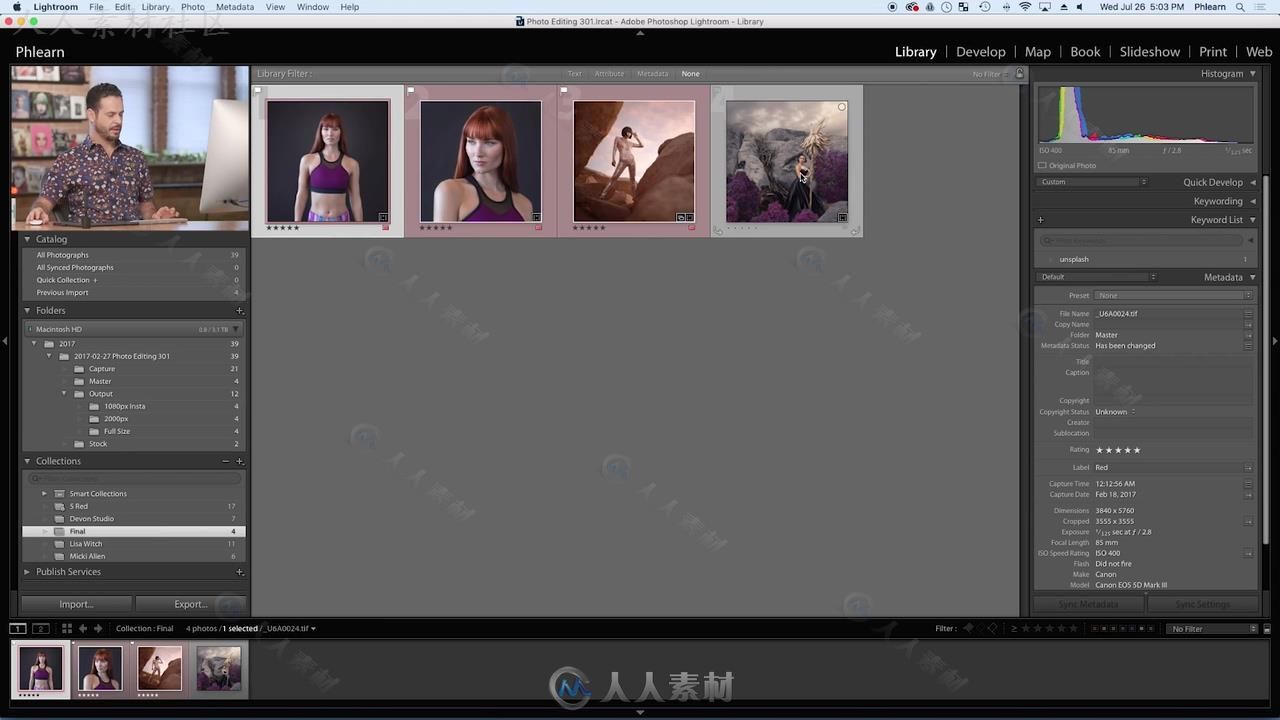Expand the Quick Develop panel

[1252, 183]
